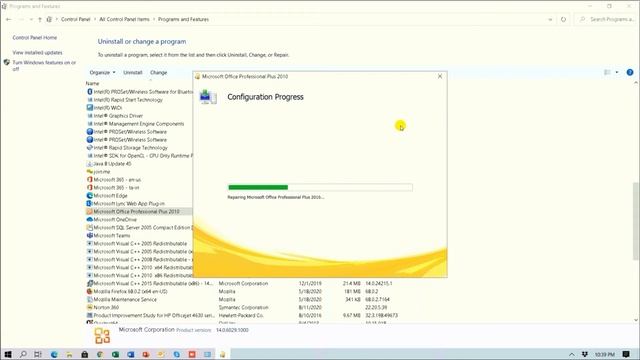Select the Mozilla Maintenance Service row

125,300
